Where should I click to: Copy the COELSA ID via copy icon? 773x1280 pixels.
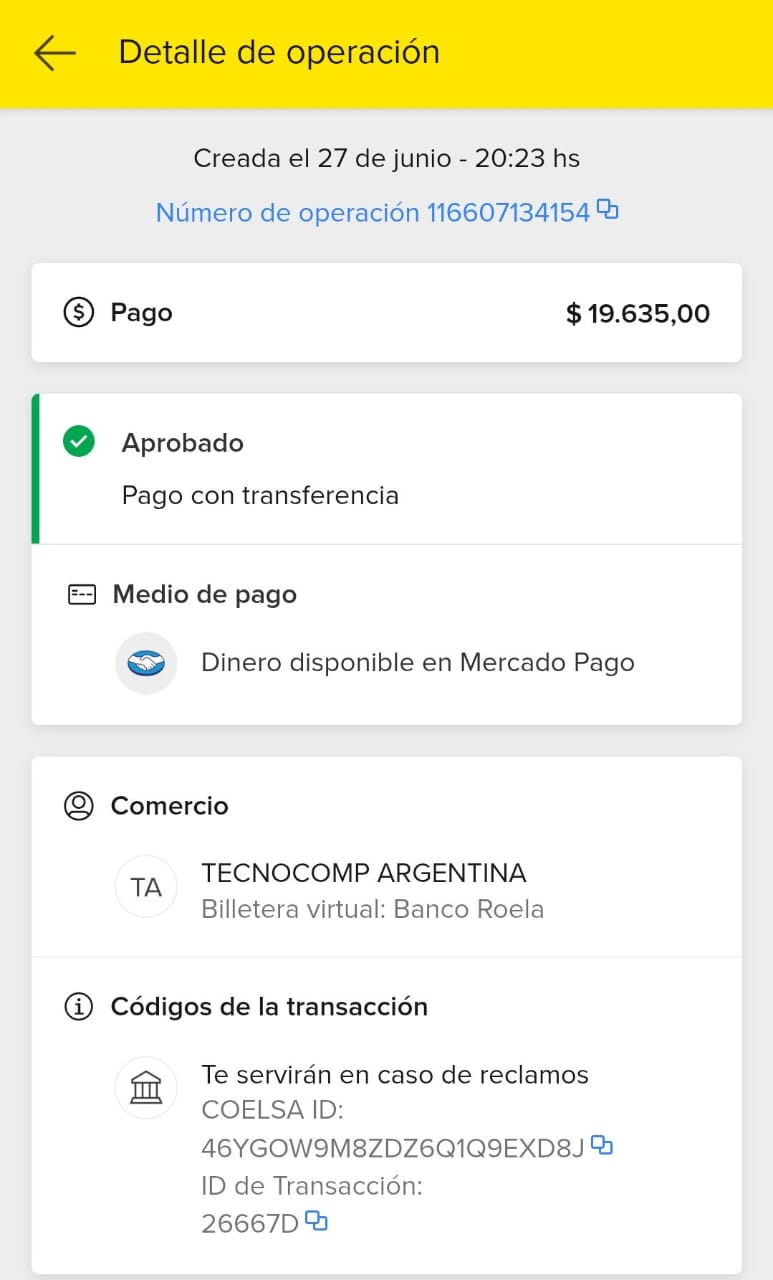pyautogui.click(x=601, y=1145)
